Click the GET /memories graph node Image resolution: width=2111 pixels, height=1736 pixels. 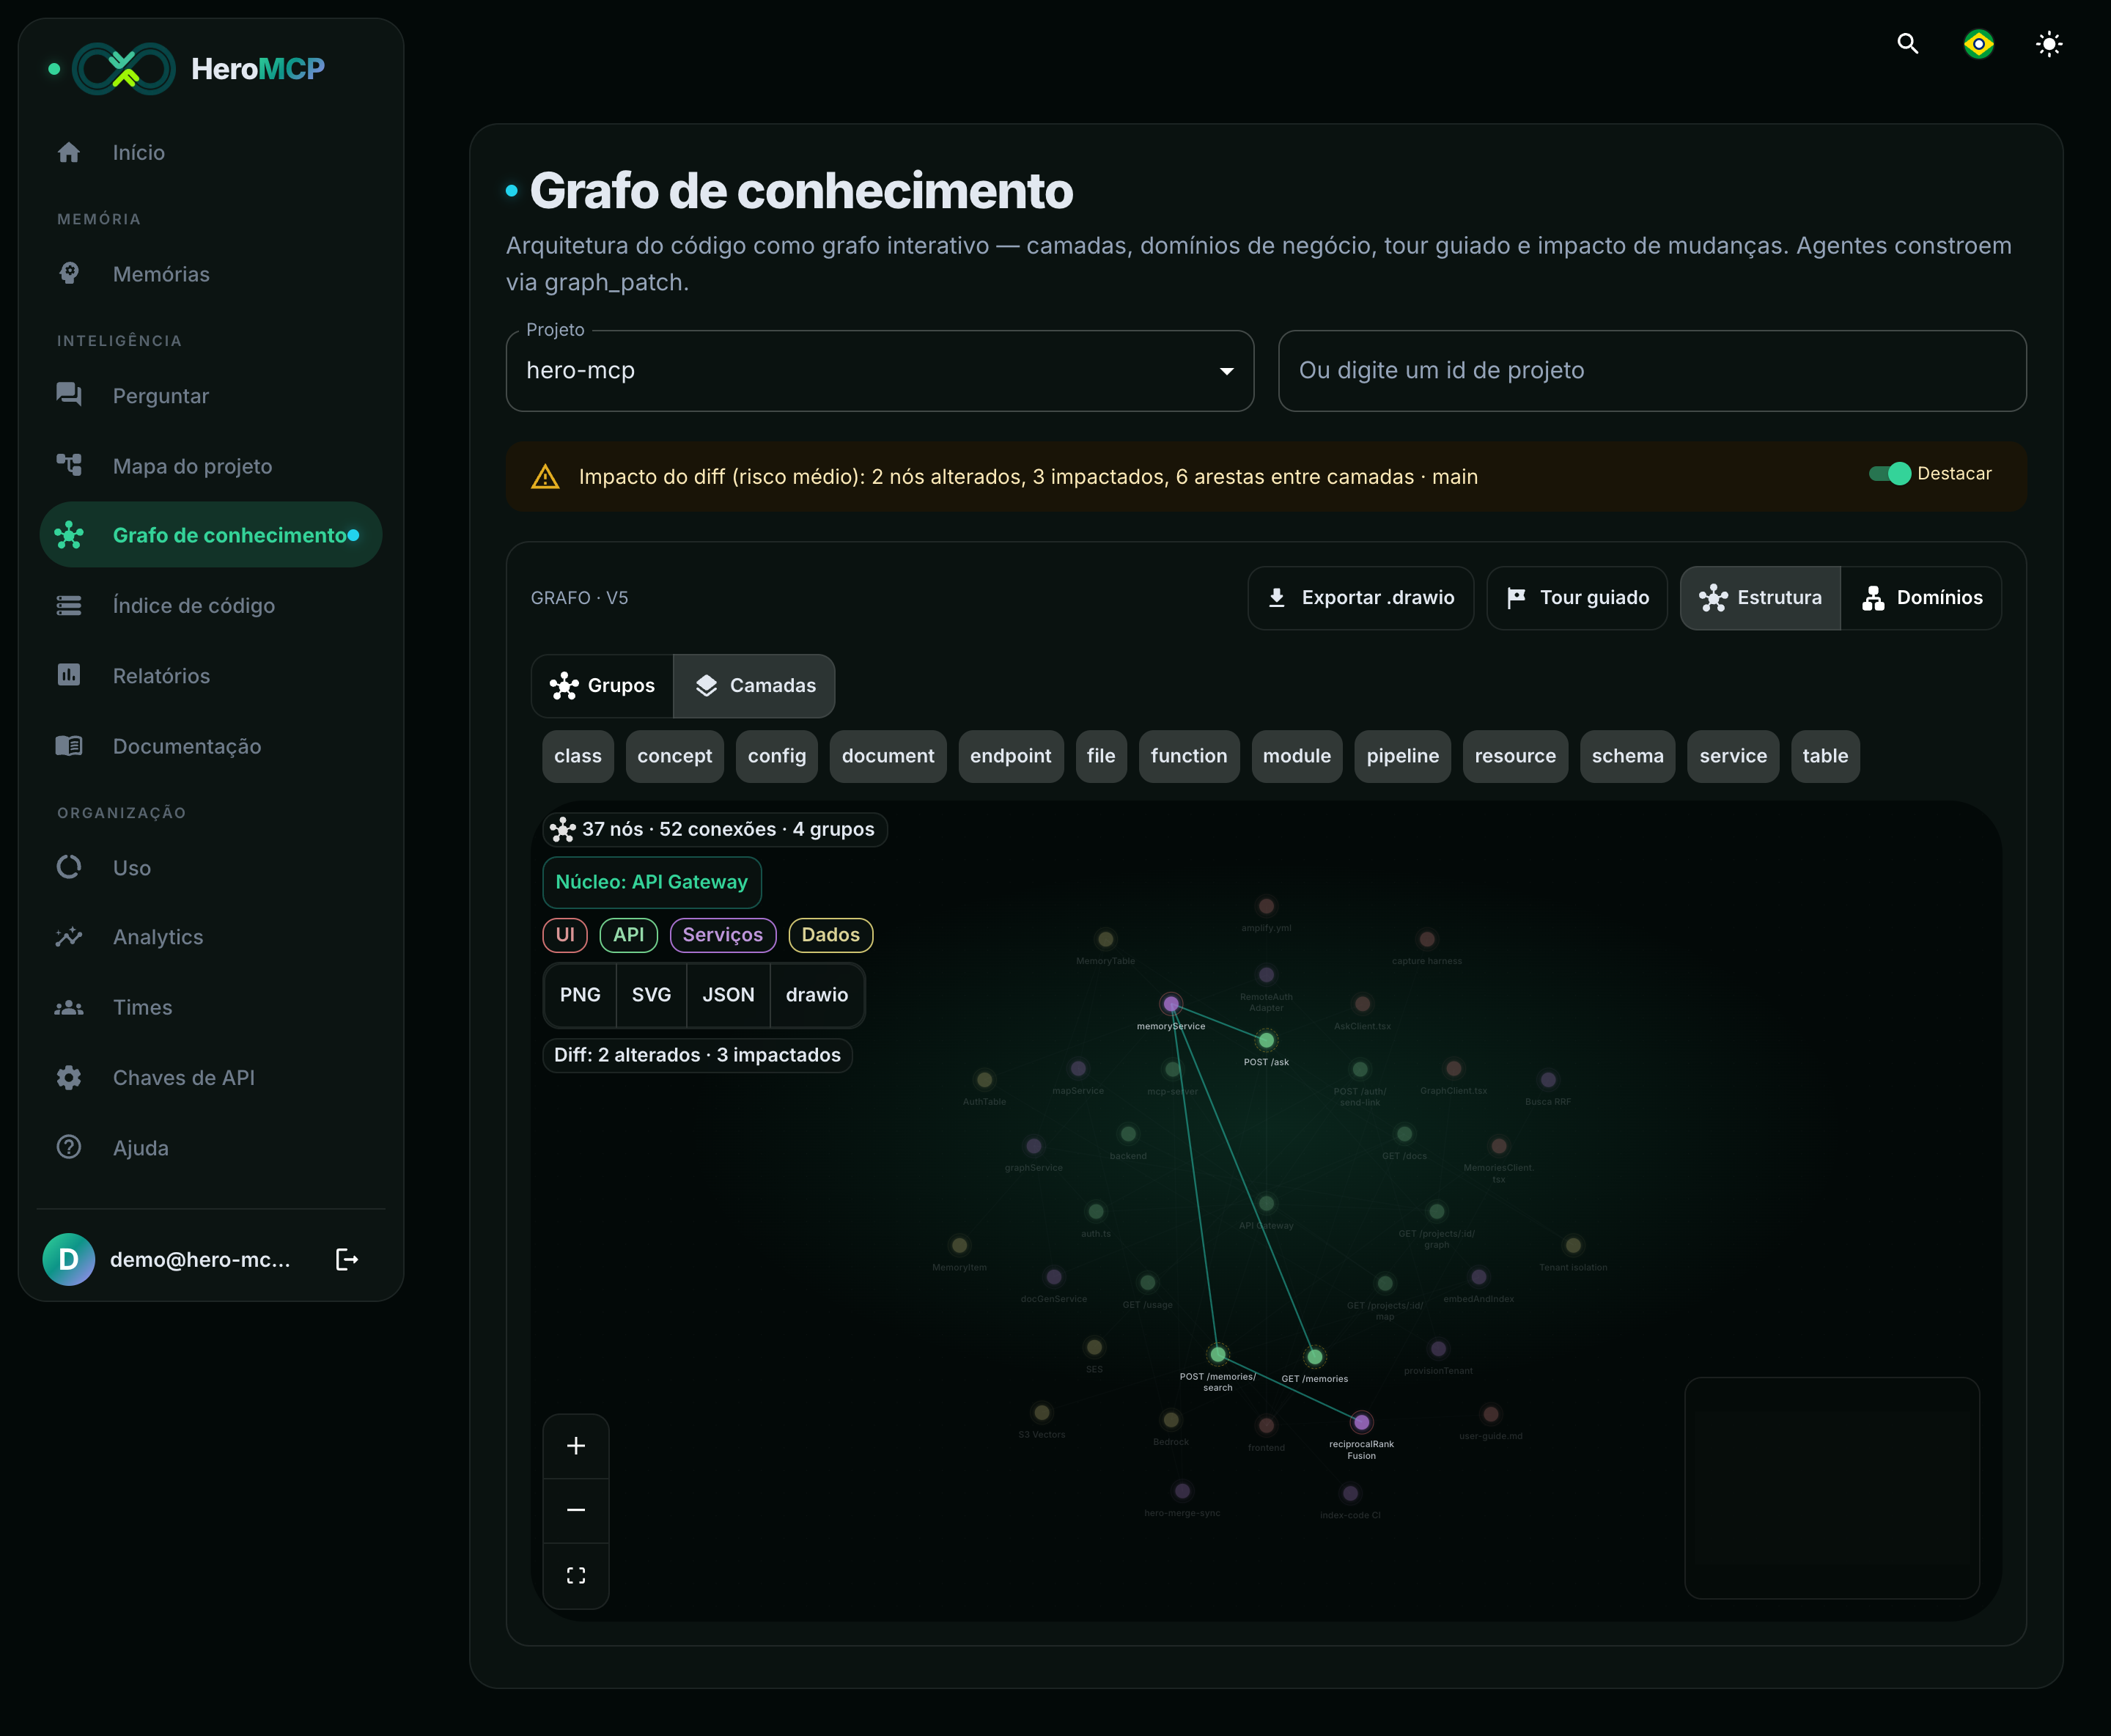(x=1315, y=1357)
